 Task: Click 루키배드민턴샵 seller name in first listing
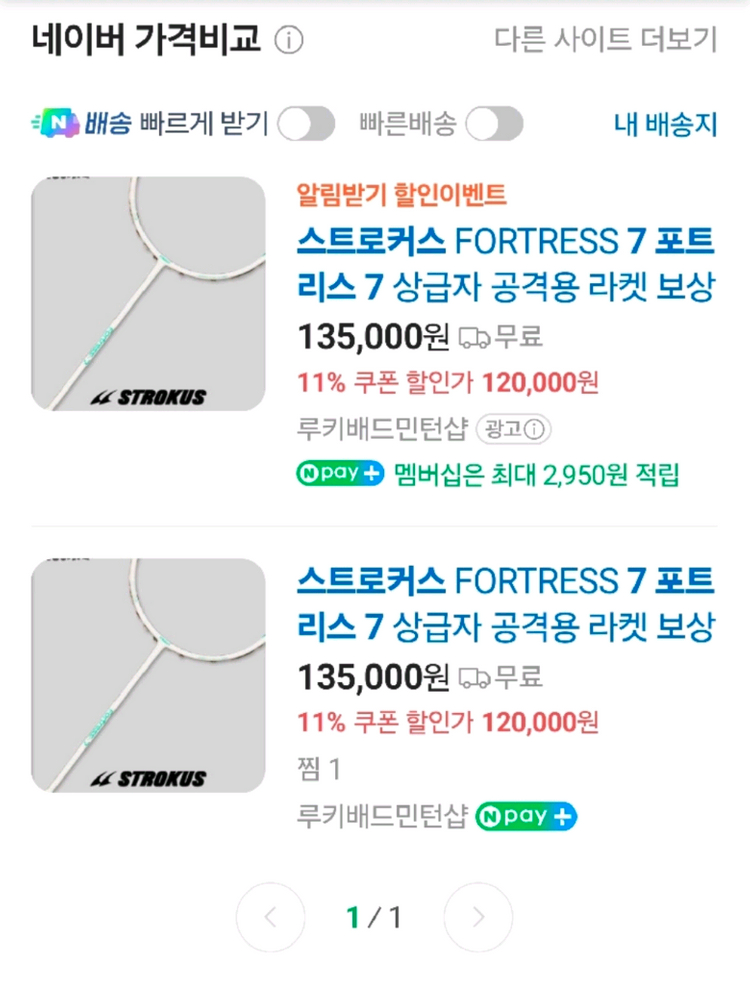[383, 429]
